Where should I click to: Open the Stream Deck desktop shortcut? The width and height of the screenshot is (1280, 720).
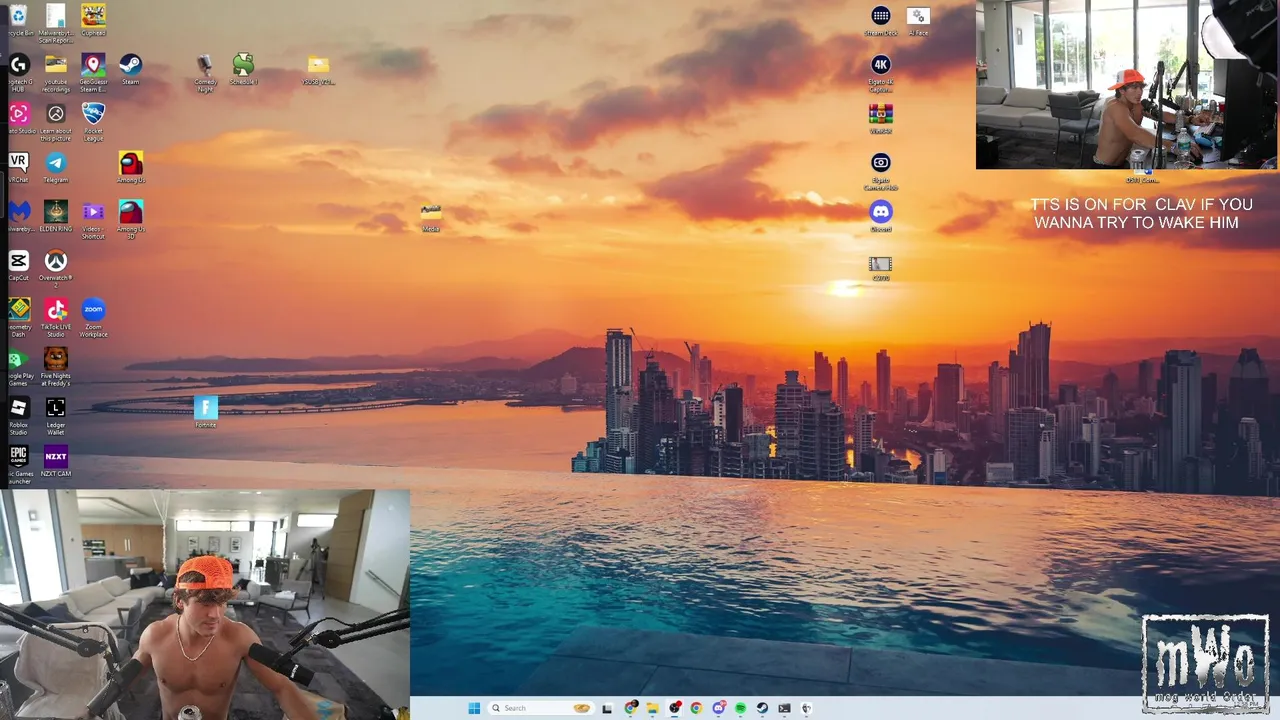click(x=880, y=21)
